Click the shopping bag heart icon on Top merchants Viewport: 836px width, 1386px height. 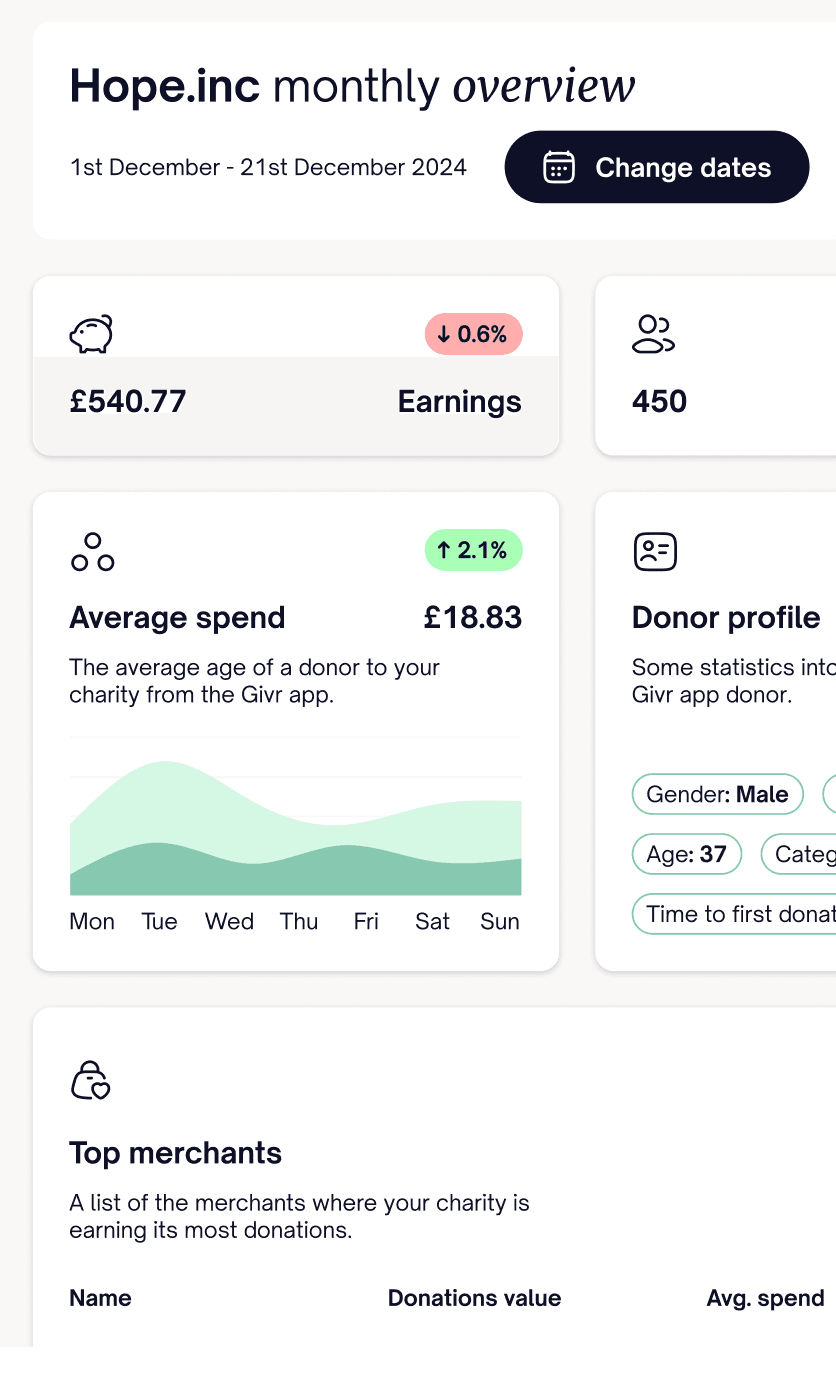90,1080
